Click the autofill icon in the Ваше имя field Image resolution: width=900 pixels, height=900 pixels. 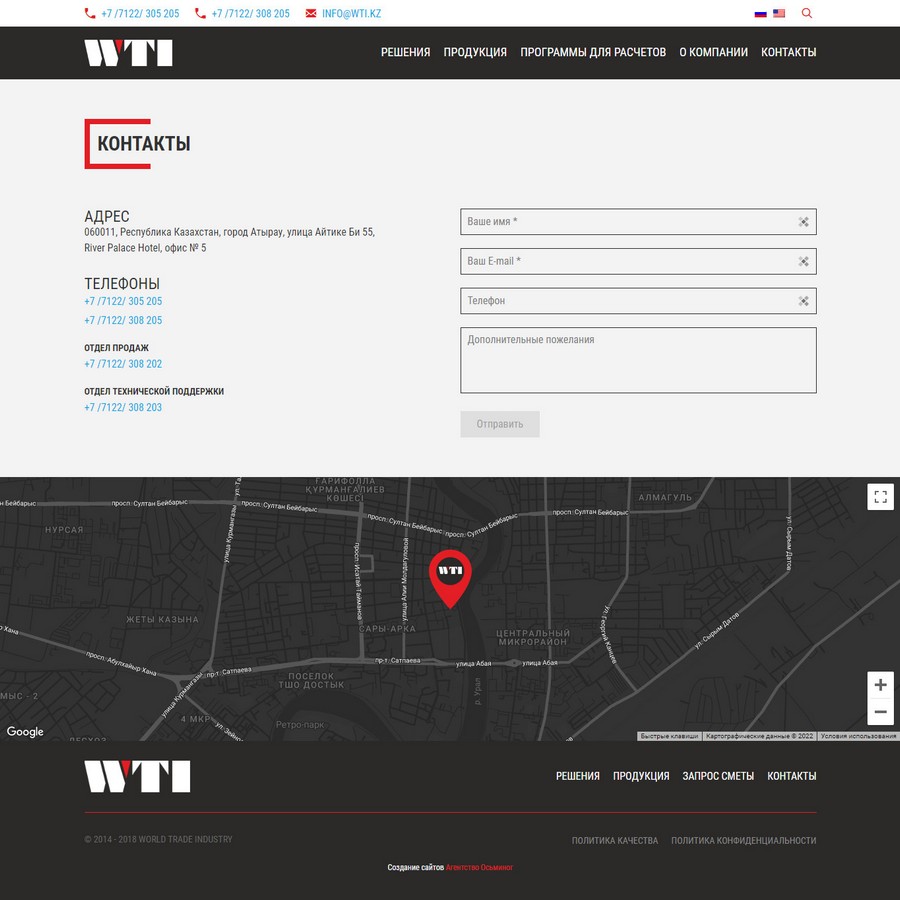click(x=803, y=222)
